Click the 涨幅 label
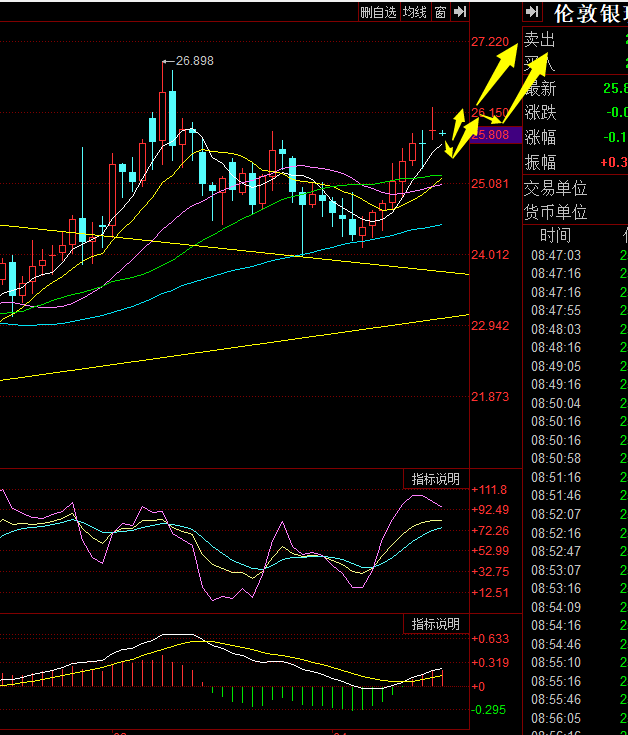The height and width of the screenshot is (735, 628). pos(540,137)
